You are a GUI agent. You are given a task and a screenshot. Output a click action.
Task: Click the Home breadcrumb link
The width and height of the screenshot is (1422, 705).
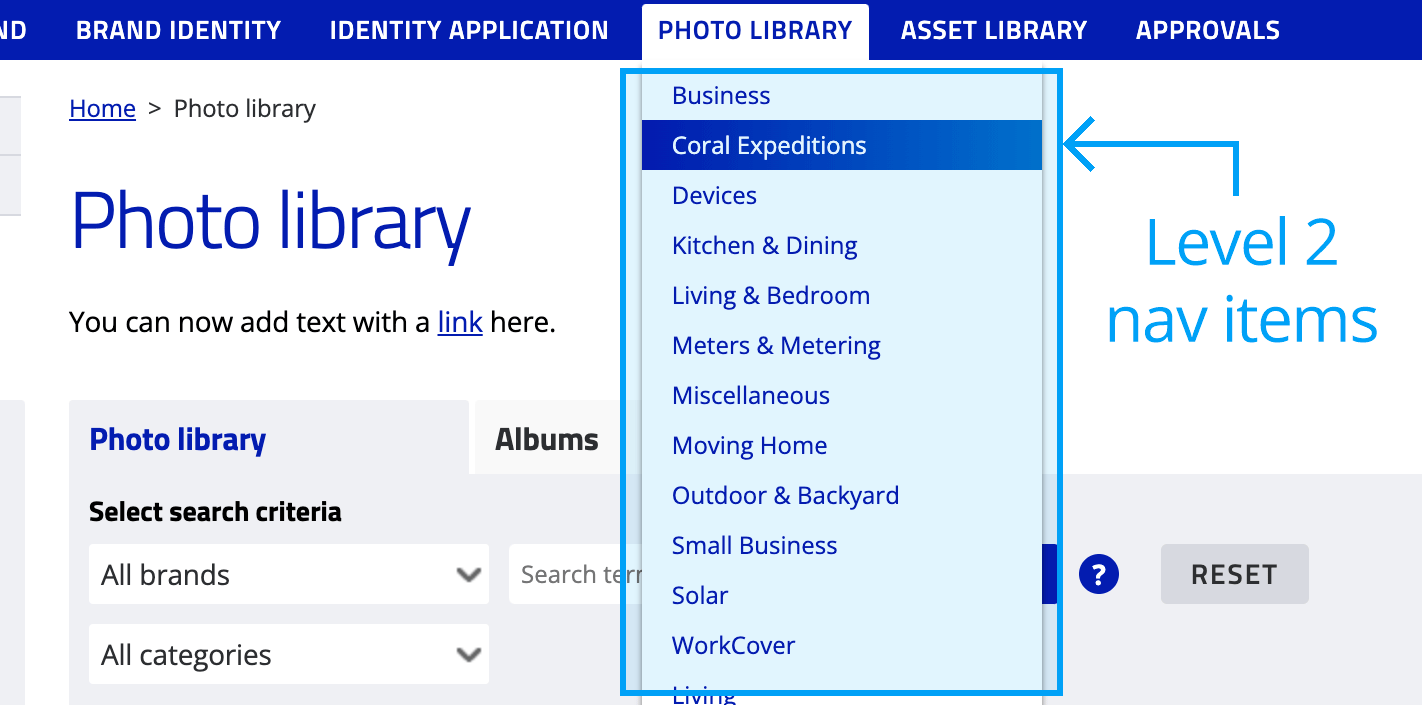coord(102,108)
